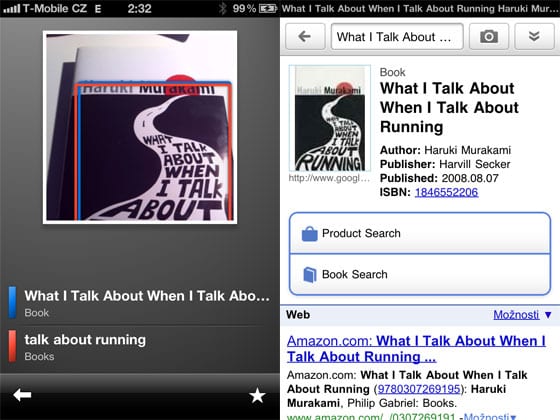Tap the book cover thumbnail in results
Viewport: 560px width, 420px height.
(330, 118)
